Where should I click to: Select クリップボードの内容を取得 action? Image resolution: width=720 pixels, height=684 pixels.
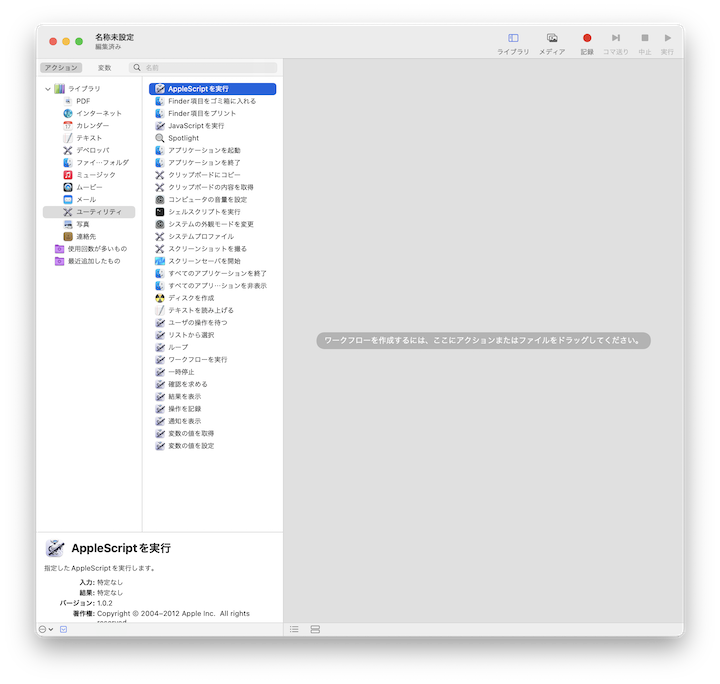click(213, 187)
